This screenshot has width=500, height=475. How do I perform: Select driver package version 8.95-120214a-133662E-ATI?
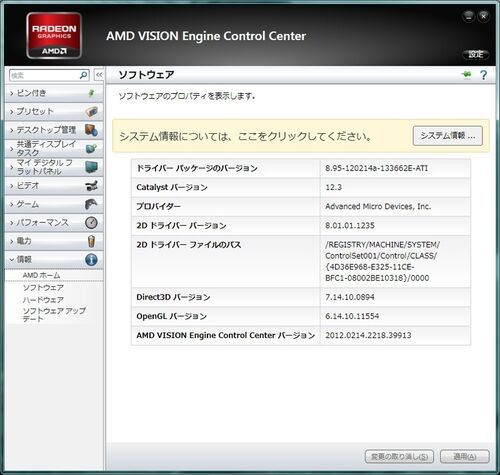[376, 168]
